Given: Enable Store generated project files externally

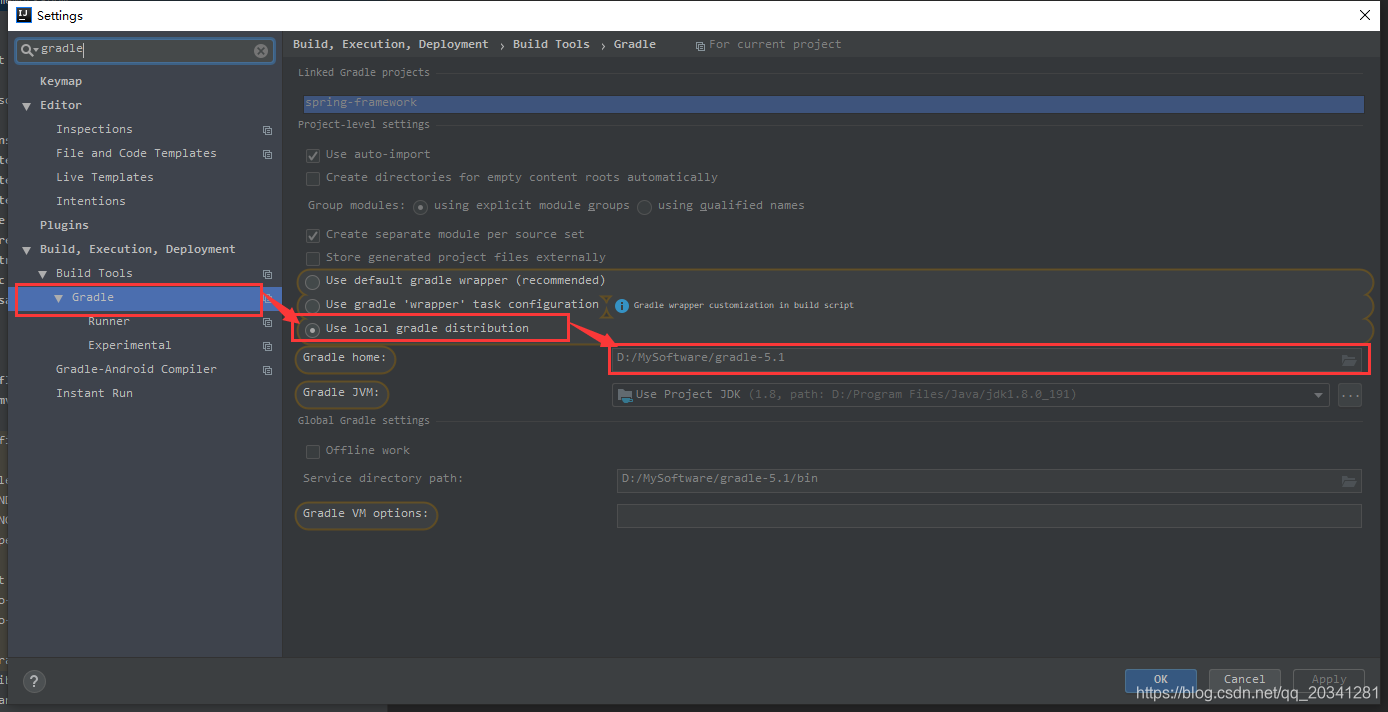Looking at the screenshot, I should pyautogui.click(x=313, y=258).
